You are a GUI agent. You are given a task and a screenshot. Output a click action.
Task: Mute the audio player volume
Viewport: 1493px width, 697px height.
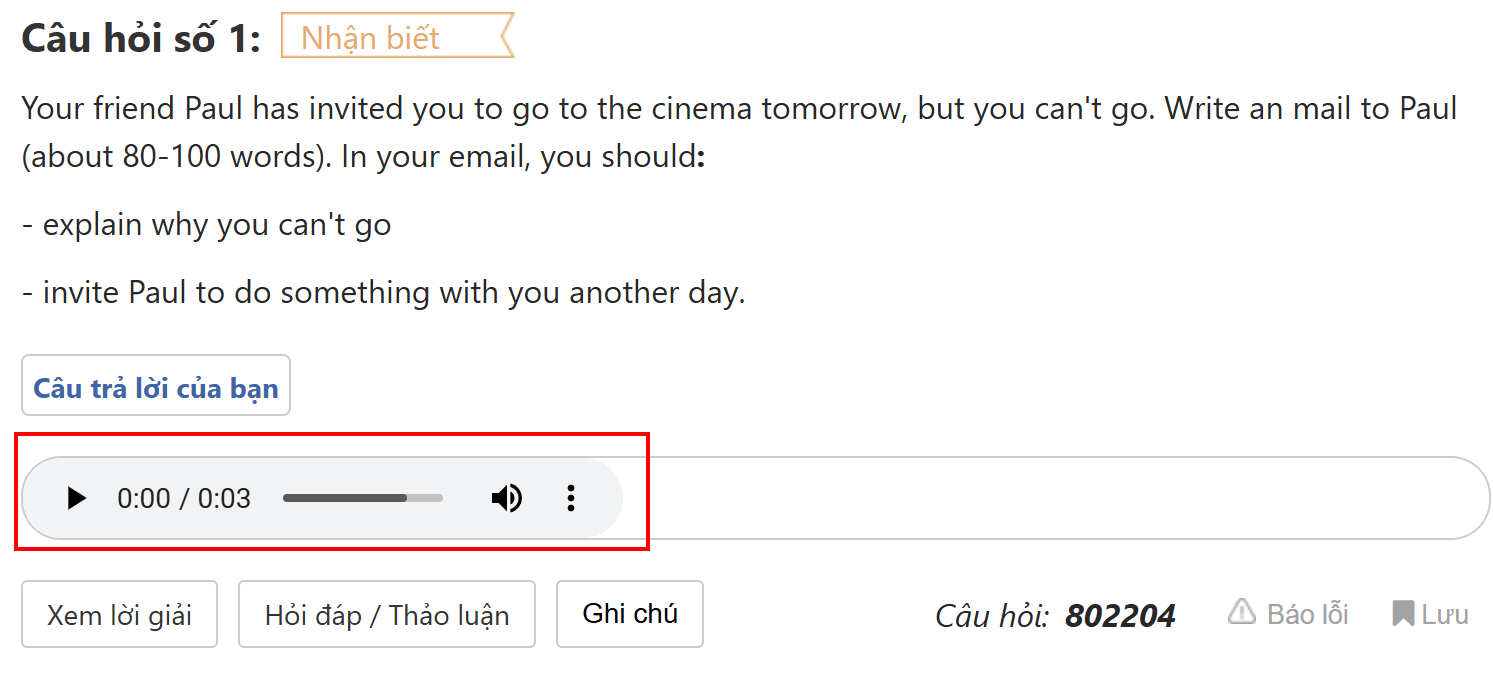[507, 498]
